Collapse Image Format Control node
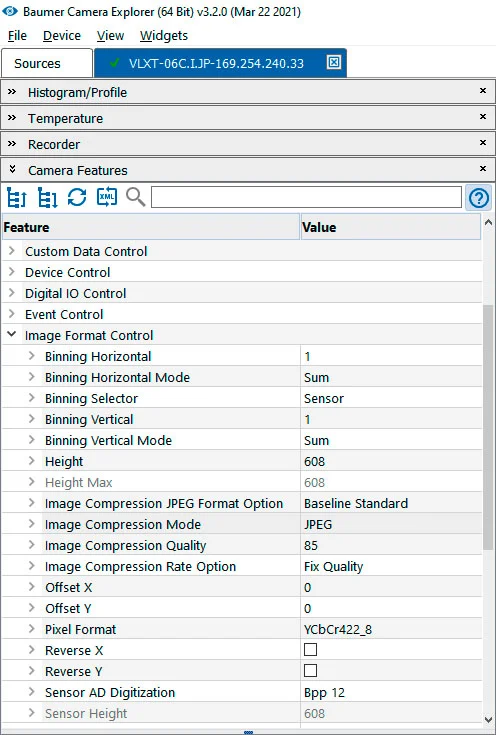Viewport: 496px width, 735px height. click(12, 335)
